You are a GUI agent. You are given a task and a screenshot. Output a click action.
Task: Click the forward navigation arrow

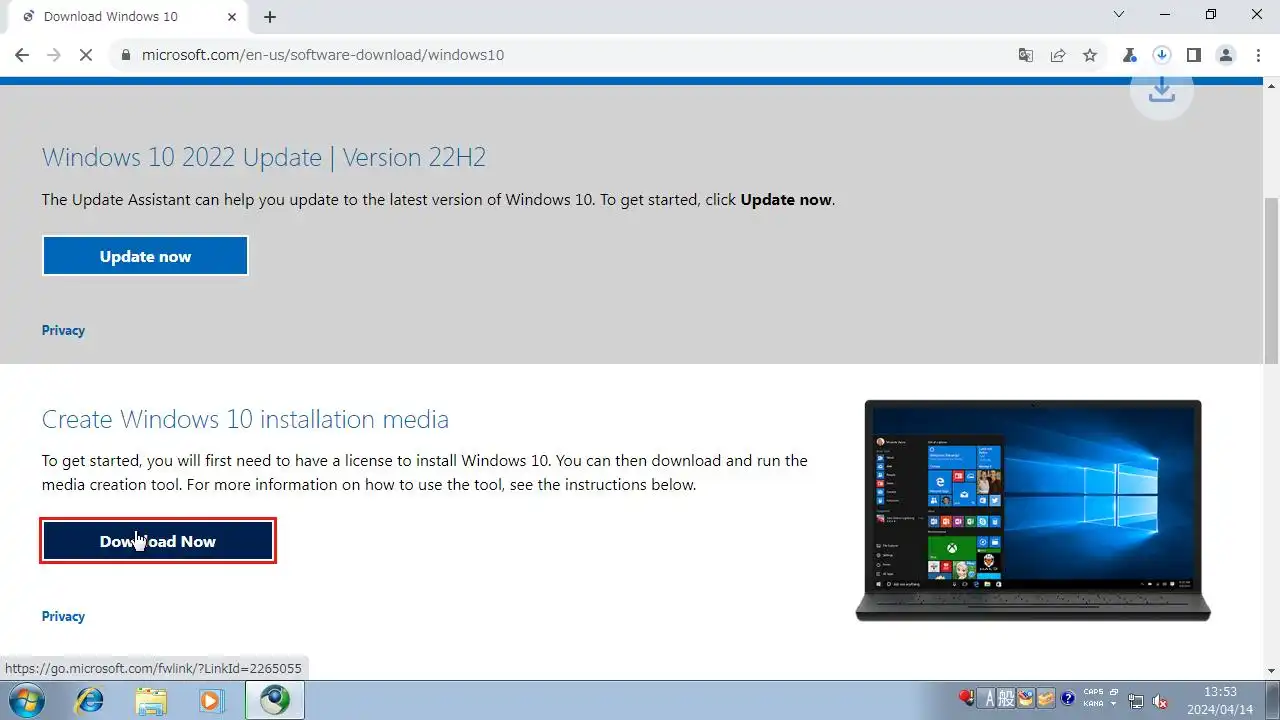pyautogui.click(x=54, y=55)
